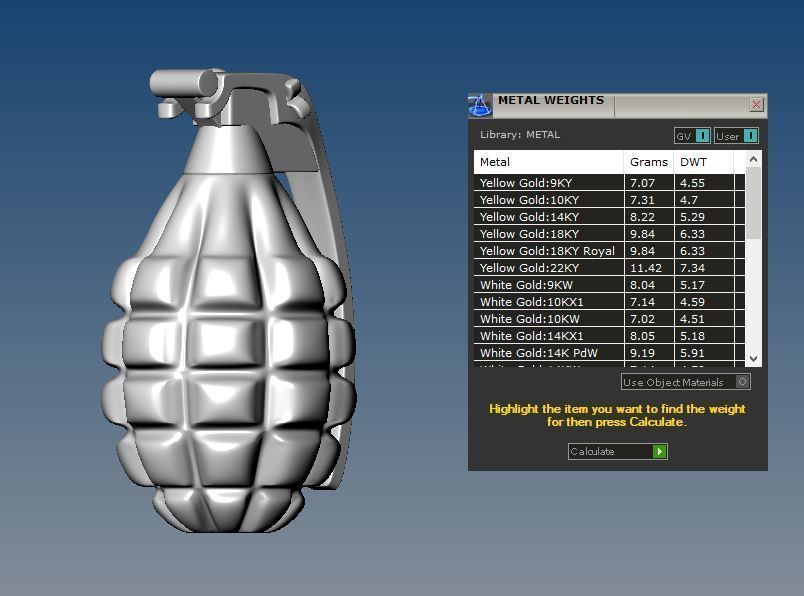
Task: Click the 7.34 DWT value
Action: point(692,268)
